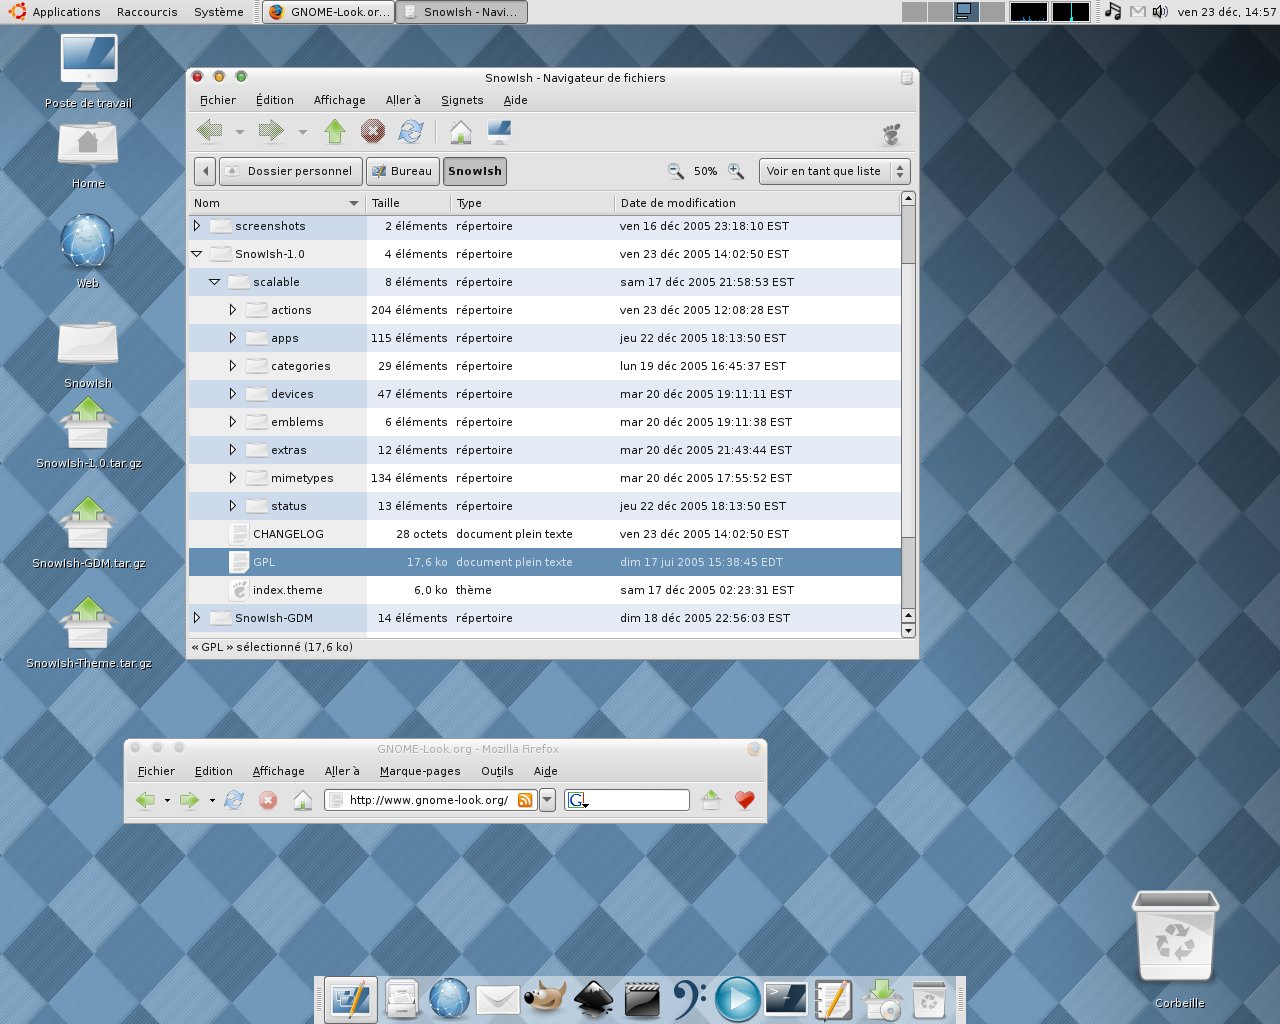Open the Aller à menu in the file browser
Viewport: 1280px width, 1024px height.
pyautogui.click(x=403, y=100)
